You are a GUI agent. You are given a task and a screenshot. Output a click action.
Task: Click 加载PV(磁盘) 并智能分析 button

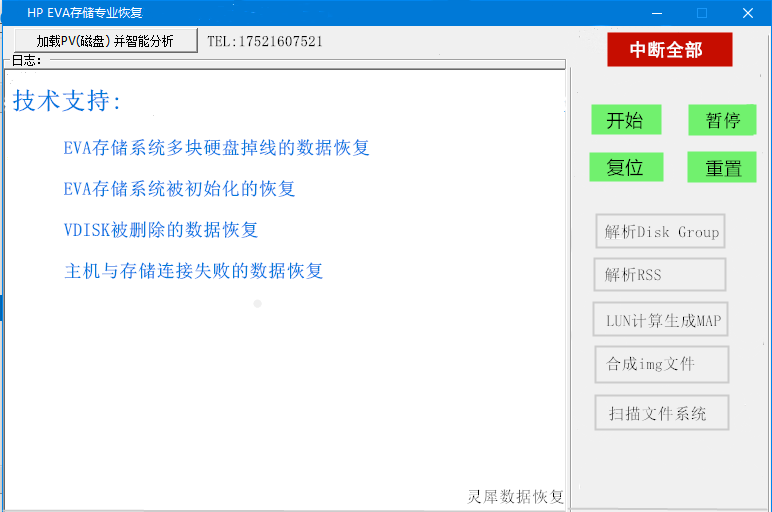click(x=106, y=41)
